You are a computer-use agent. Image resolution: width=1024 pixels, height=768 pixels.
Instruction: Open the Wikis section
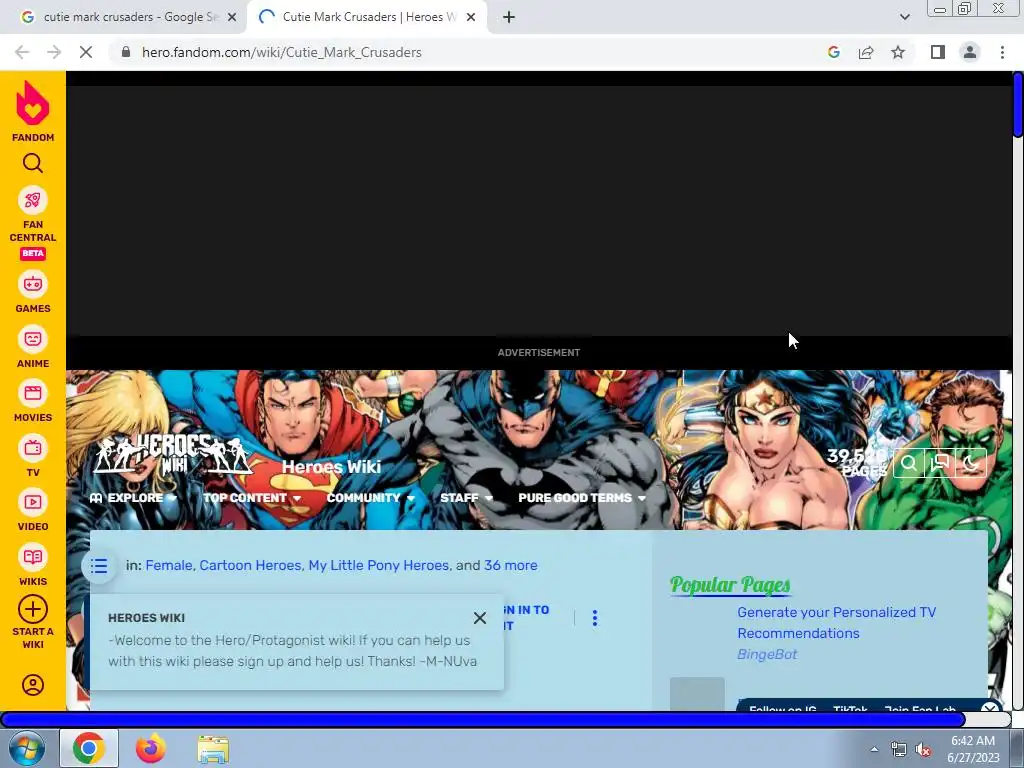[33, 565]
